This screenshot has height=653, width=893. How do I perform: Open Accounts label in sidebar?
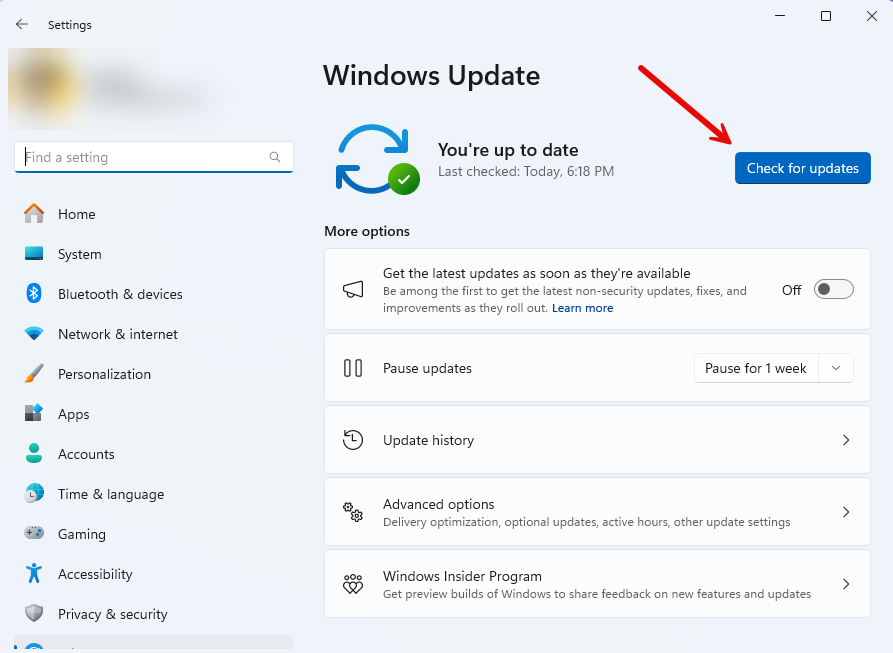click(x=86, y=454)
